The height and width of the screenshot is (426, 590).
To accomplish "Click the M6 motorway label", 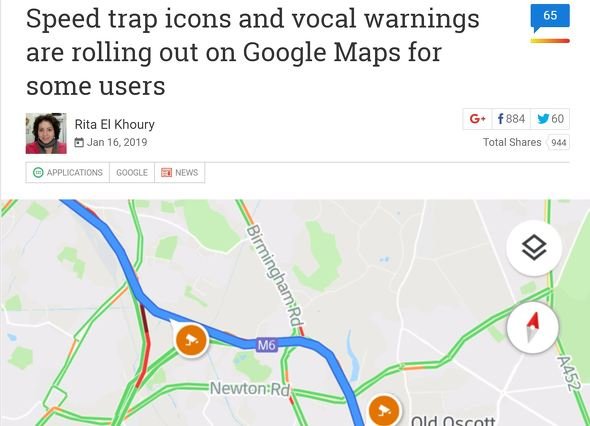I will click(x=267, y=345).
